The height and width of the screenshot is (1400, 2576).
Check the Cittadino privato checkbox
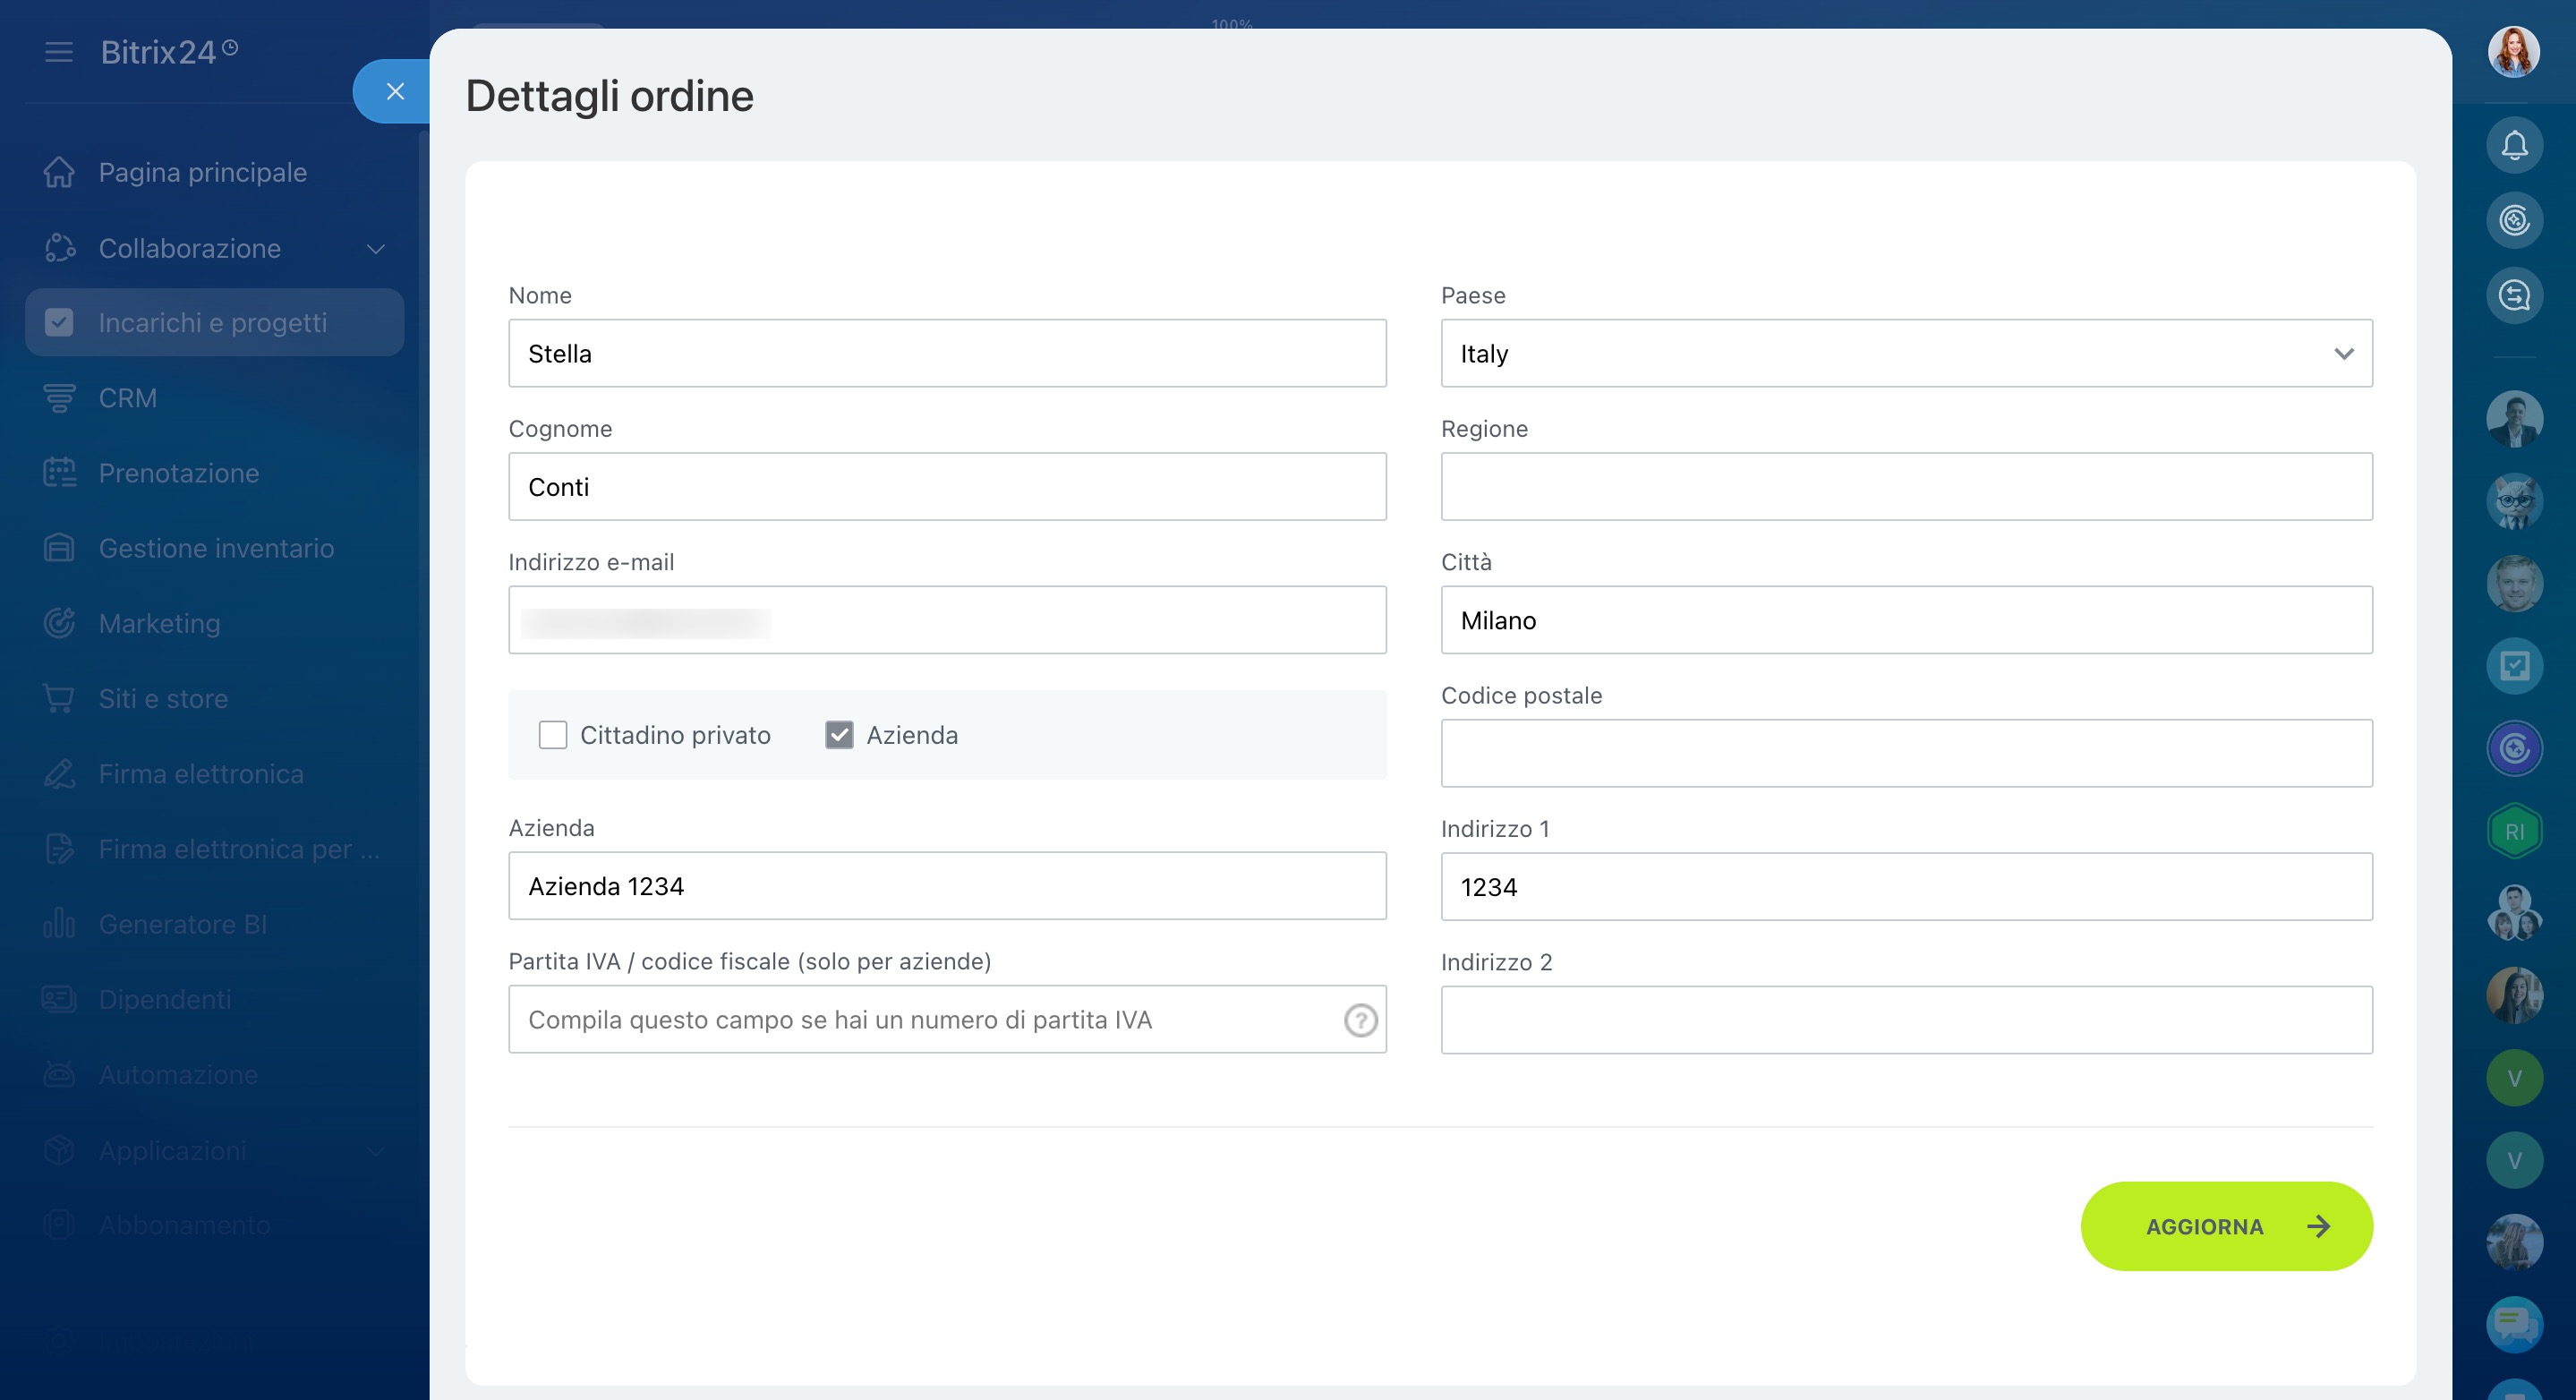pos(553,735)
